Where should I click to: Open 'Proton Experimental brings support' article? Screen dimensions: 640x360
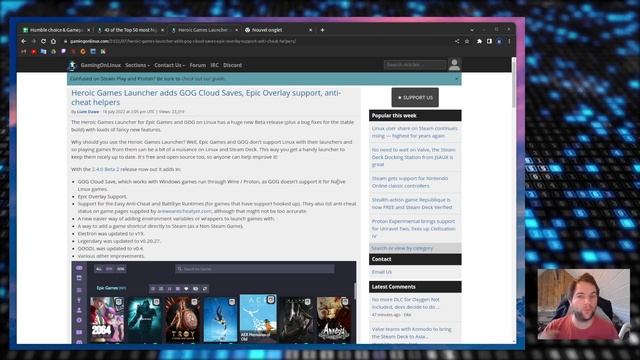tap(413, 229)
